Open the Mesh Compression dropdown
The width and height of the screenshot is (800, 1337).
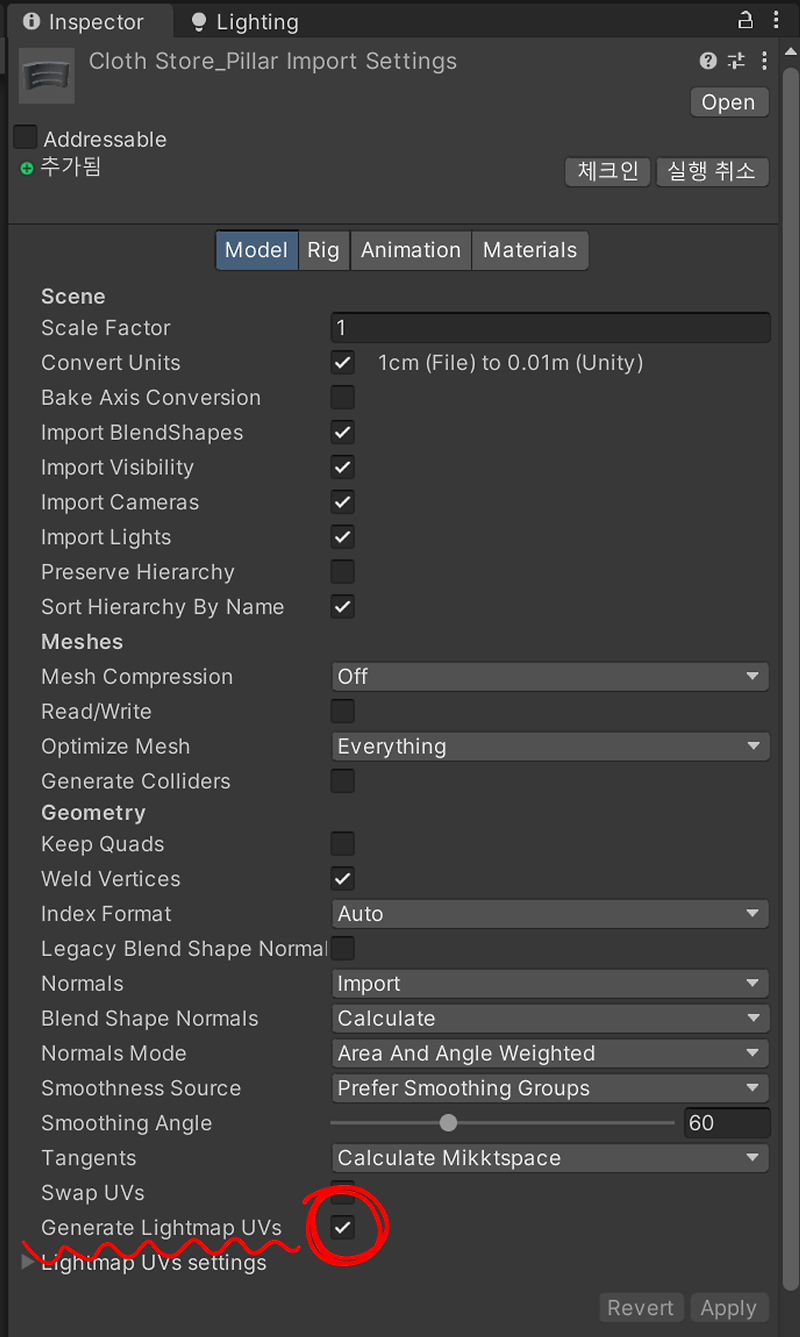550,676
